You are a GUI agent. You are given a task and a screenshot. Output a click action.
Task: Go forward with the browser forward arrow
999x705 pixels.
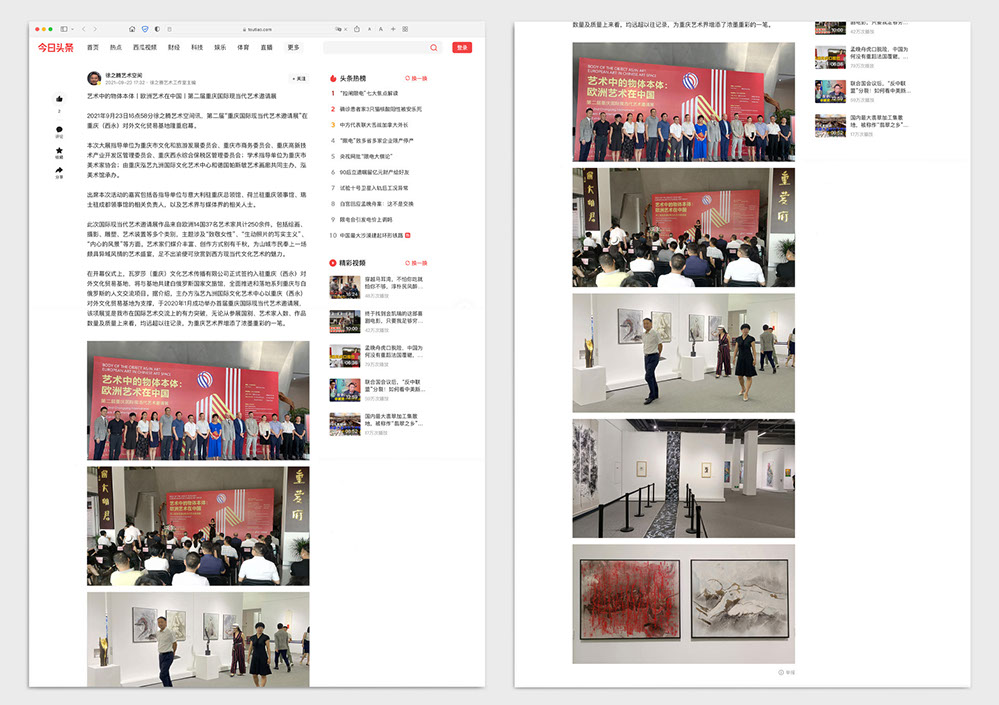coord(95,29)
